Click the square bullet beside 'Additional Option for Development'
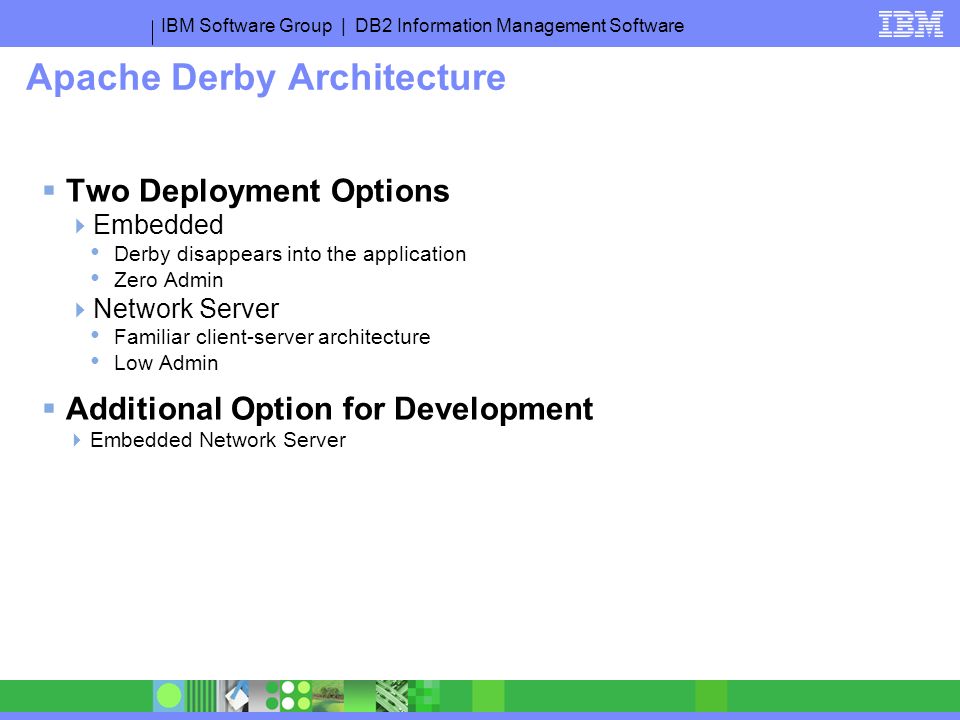 (49, 408)
